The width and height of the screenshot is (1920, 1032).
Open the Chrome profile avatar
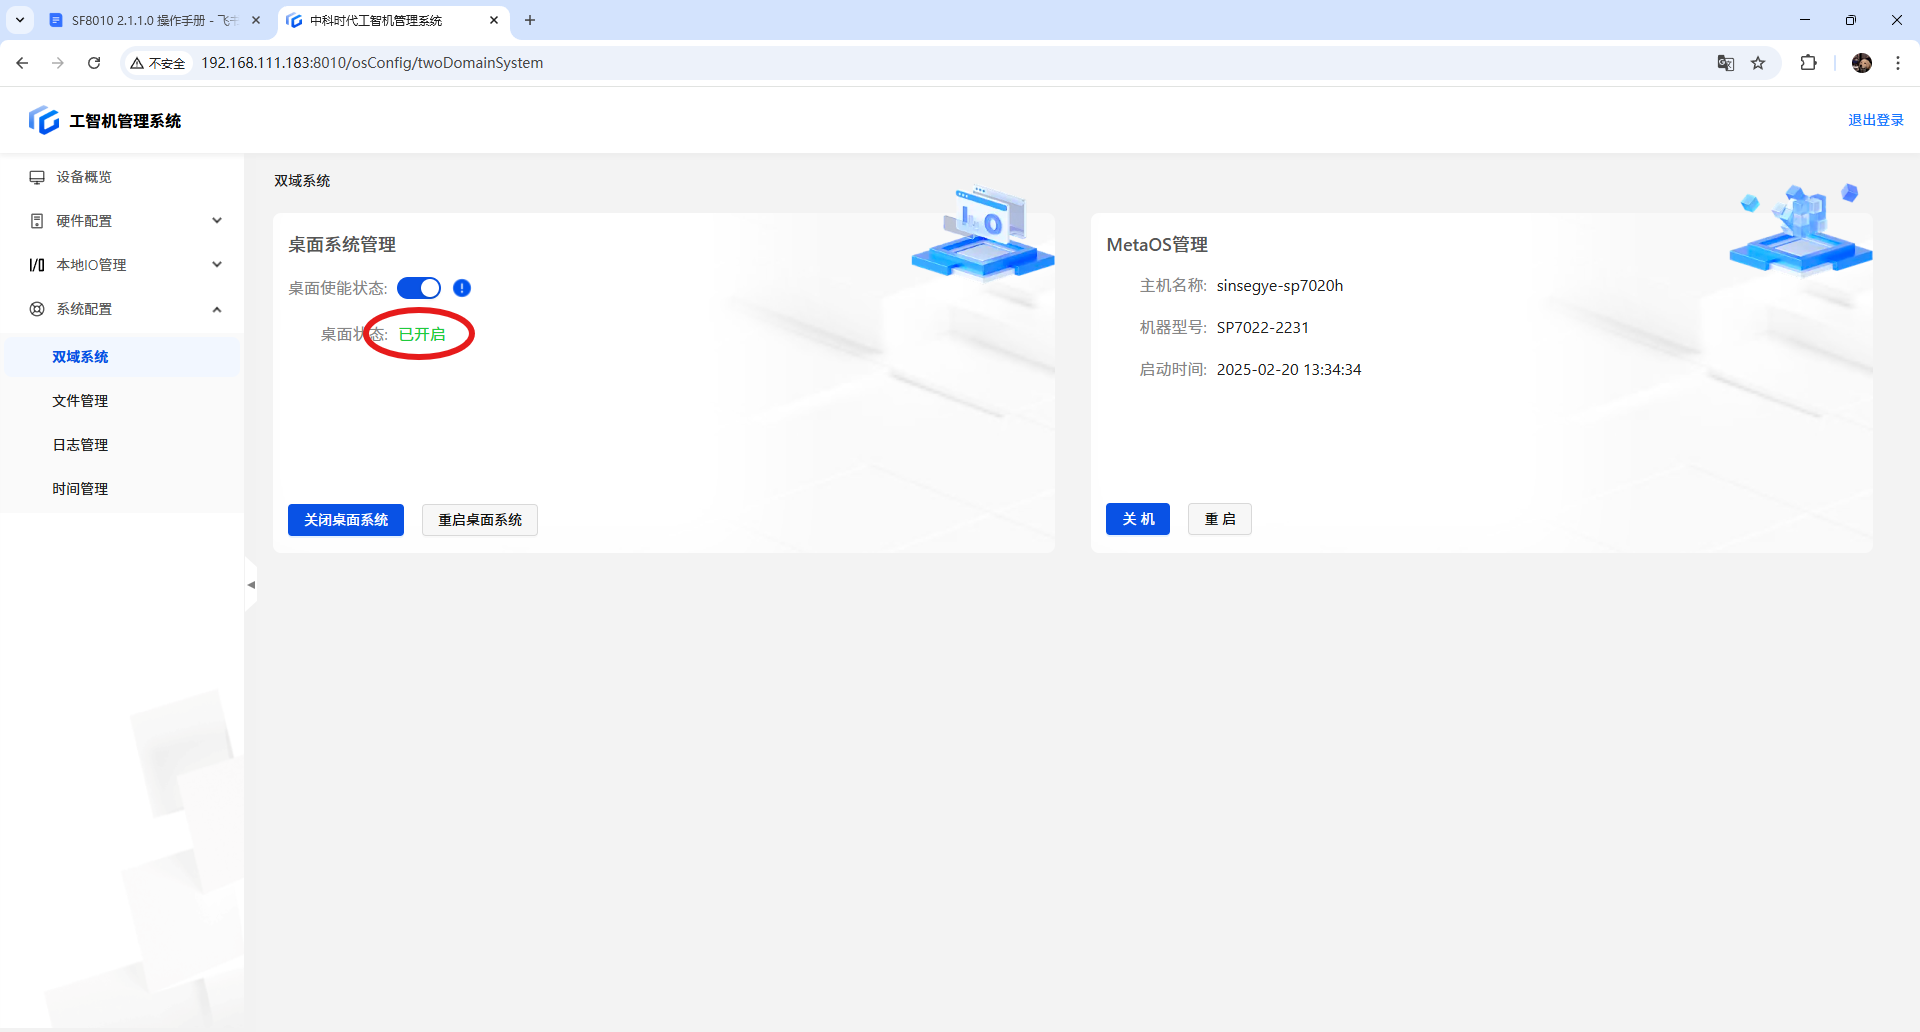[x=1862, y=63]
